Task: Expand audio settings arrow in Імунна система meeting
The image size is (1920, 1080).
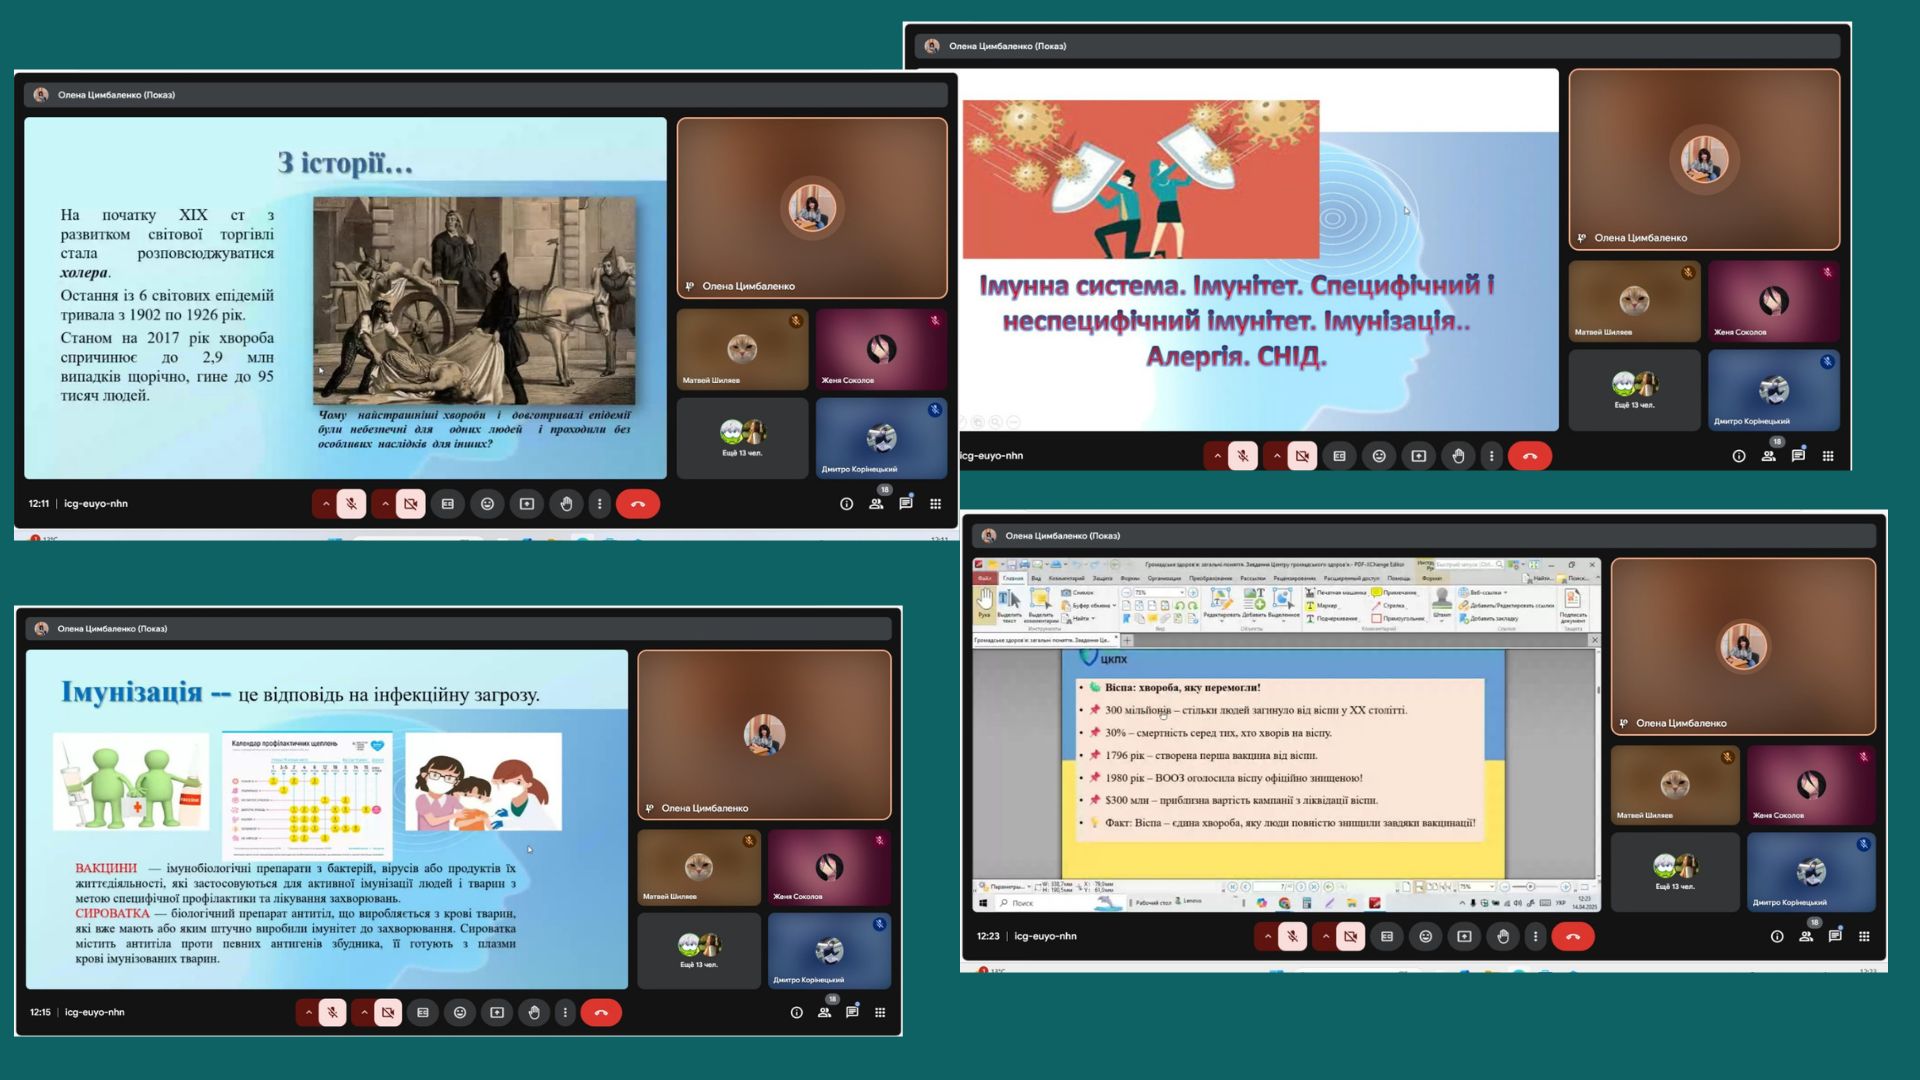Action: pyautogui.click(x=1217, y=456)
